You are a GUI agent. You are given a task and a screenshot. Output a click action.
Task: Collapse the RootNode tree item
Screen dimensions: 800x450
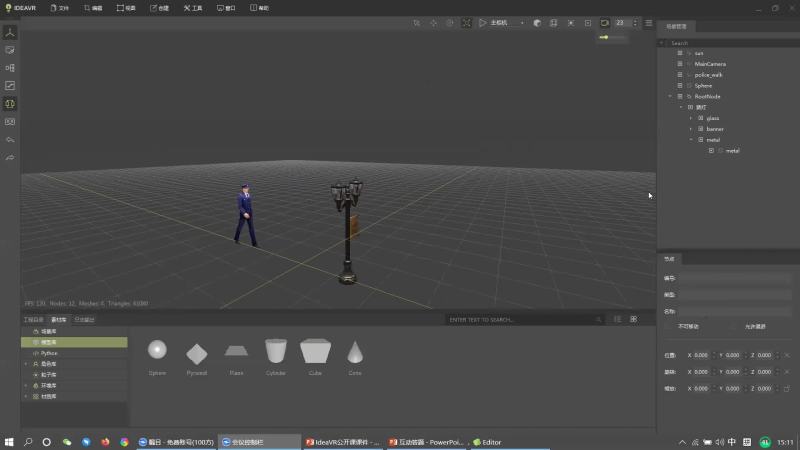(x=670, y=96)
